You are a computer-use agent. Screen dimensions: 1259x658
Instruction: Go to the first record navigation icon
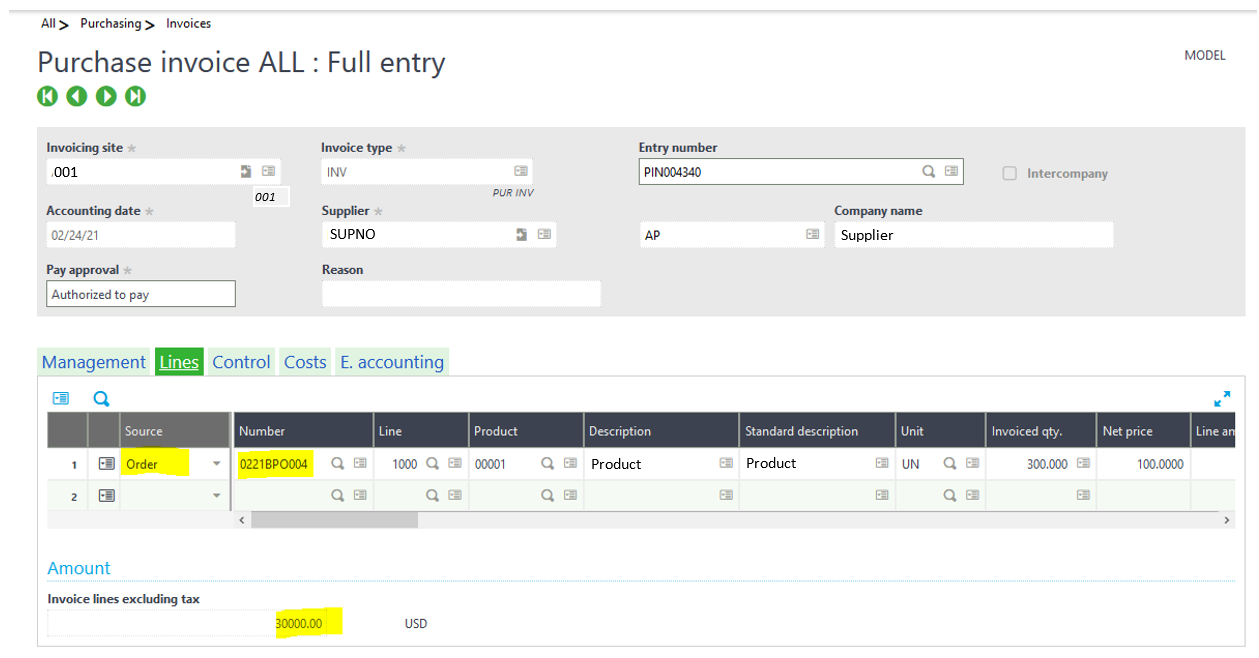pos(47,96)
